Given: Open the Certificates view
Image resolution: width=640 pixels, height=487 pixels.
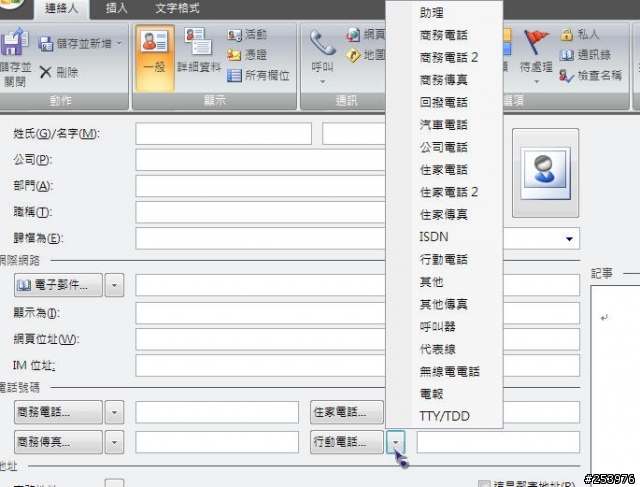Looking at the screenshot, I should point(247,55).
